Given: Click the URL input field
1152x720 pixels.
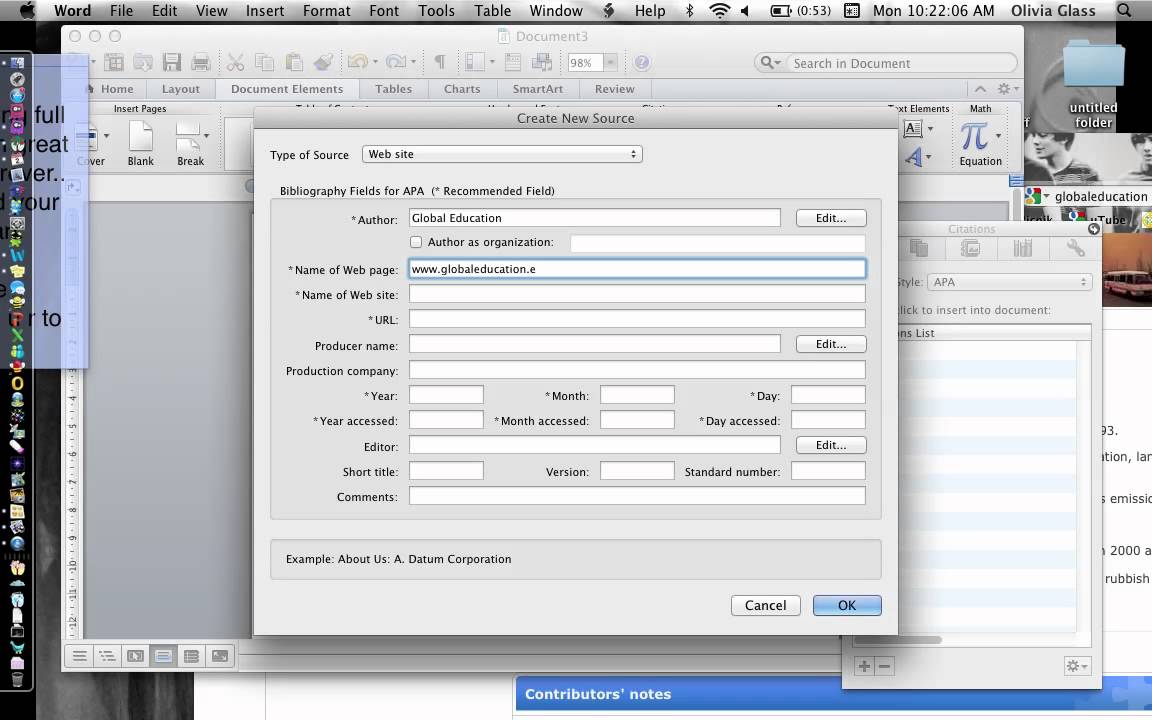Looking at the screenshot, I should tap(637, 319).
